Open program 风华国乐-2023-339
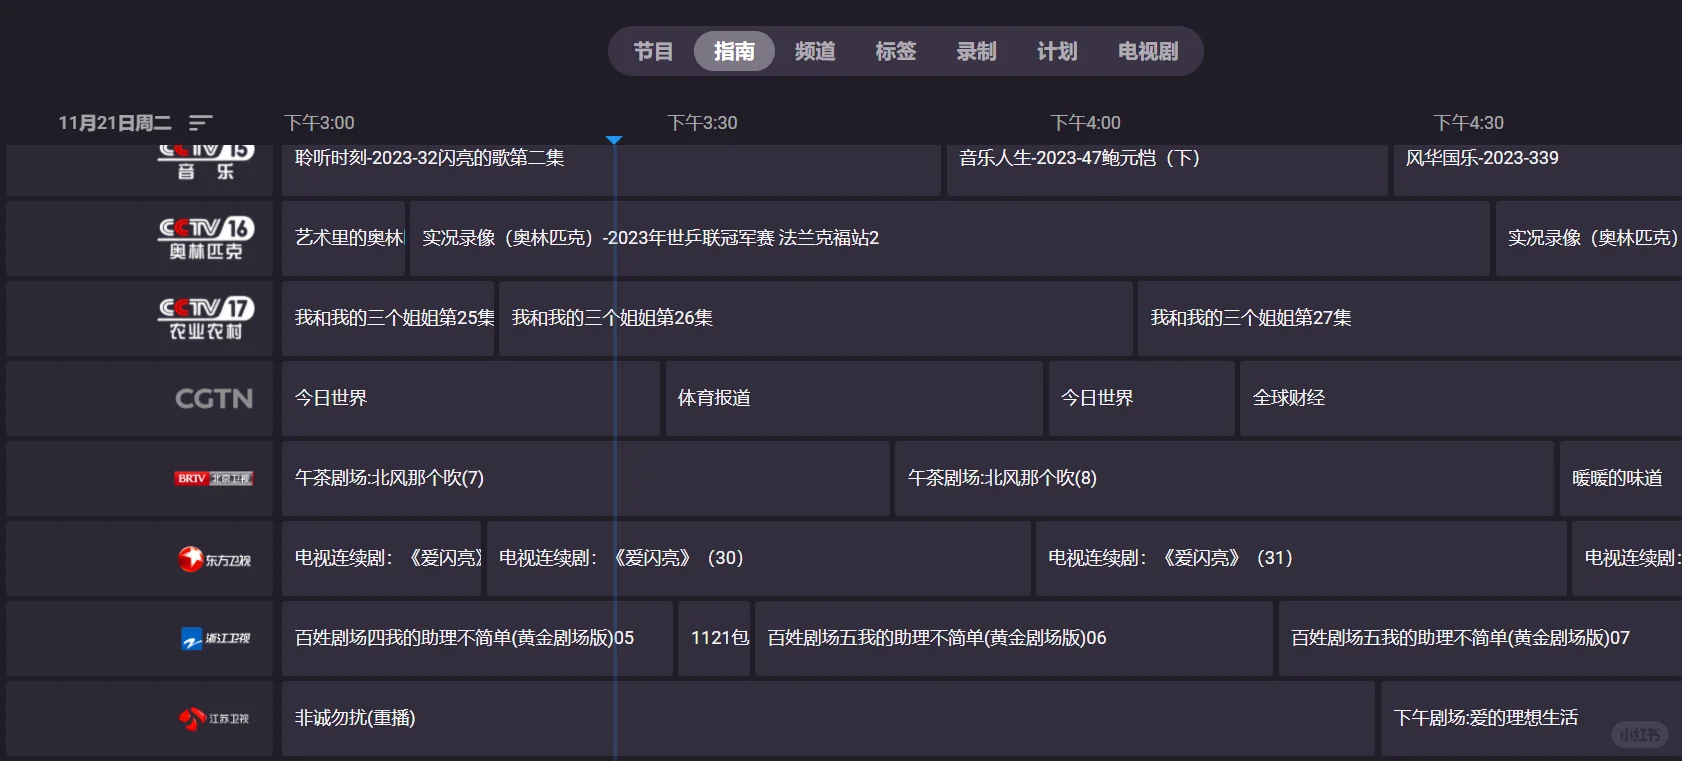 (1537, 170)
